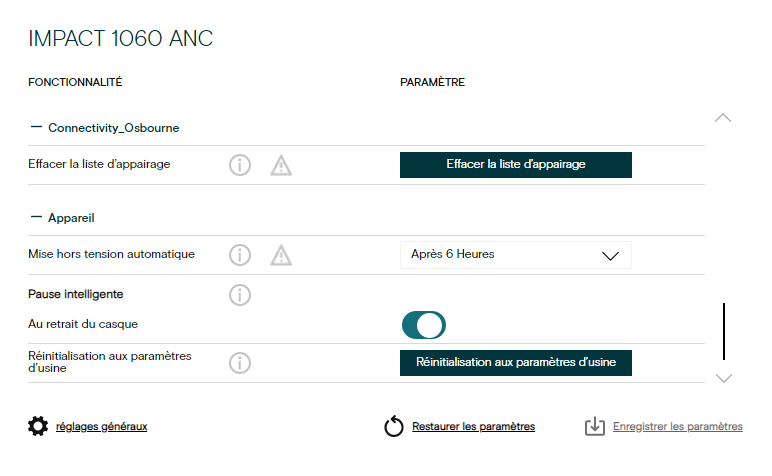Click the scroll down chevron arrow

[x=724, y=378]
